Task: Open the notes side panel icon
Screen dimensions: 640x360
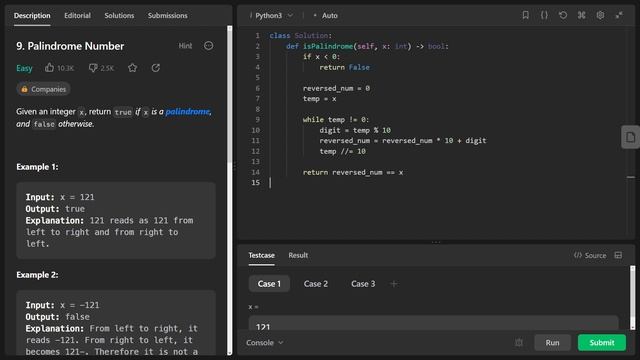Action: click(x=631, y=137)
